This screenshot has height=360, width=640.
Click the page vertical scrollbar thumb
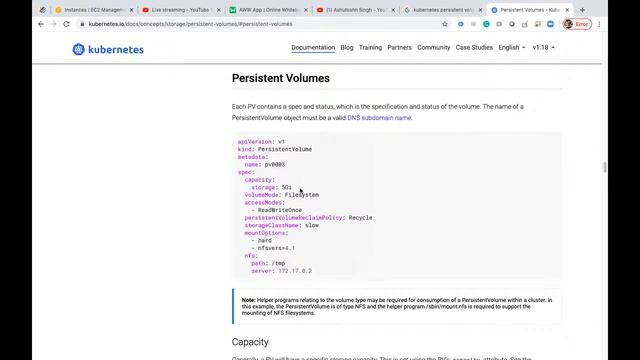[x=604, y=167]
